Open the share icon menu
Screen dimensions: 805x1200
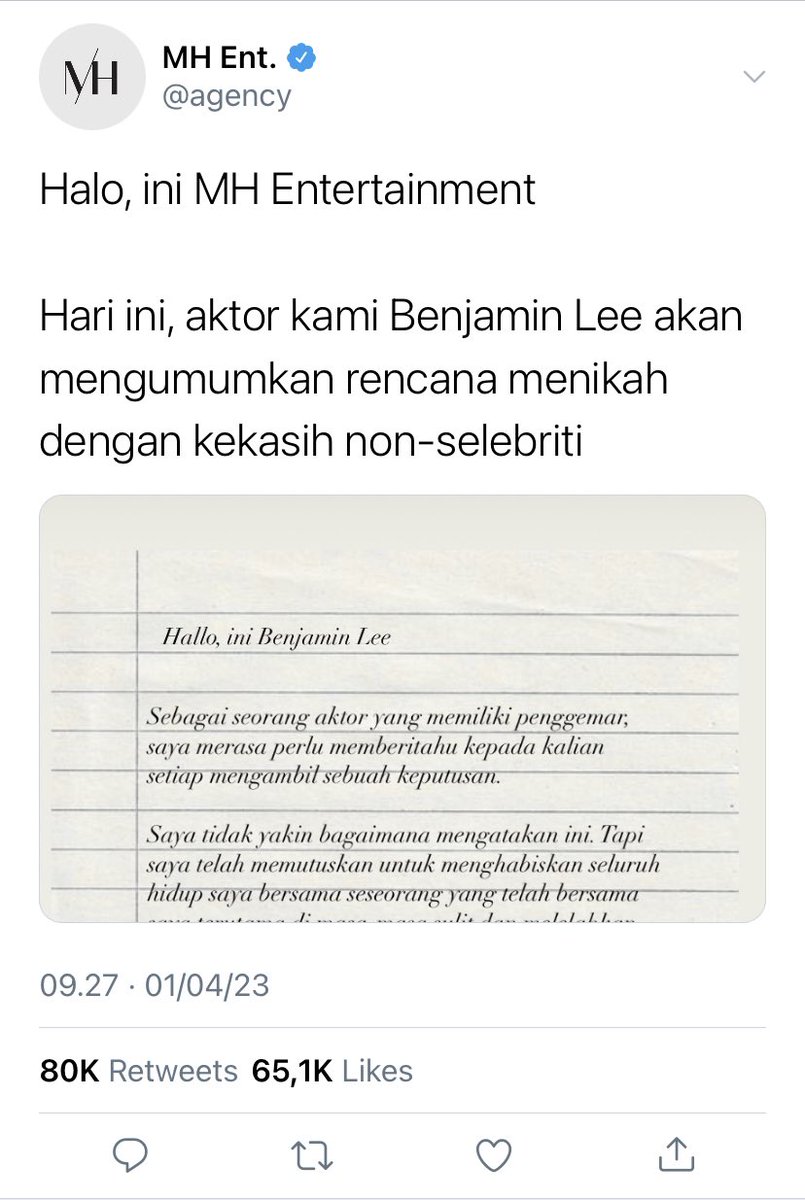(x=675, y=1153)
